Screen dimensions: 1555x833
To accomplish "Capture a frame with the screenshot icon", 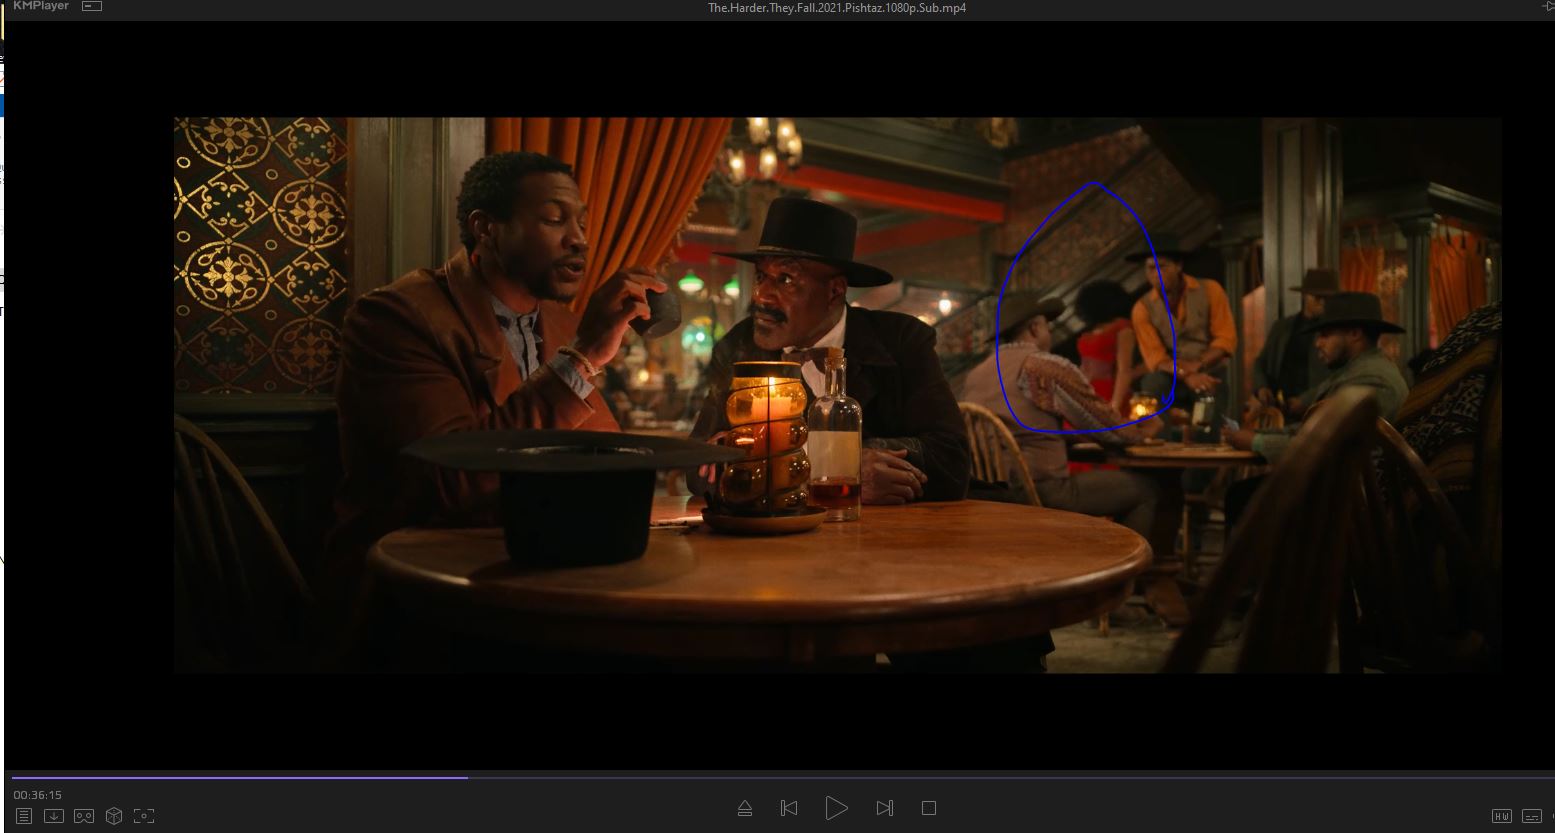I will coord(144,816).
